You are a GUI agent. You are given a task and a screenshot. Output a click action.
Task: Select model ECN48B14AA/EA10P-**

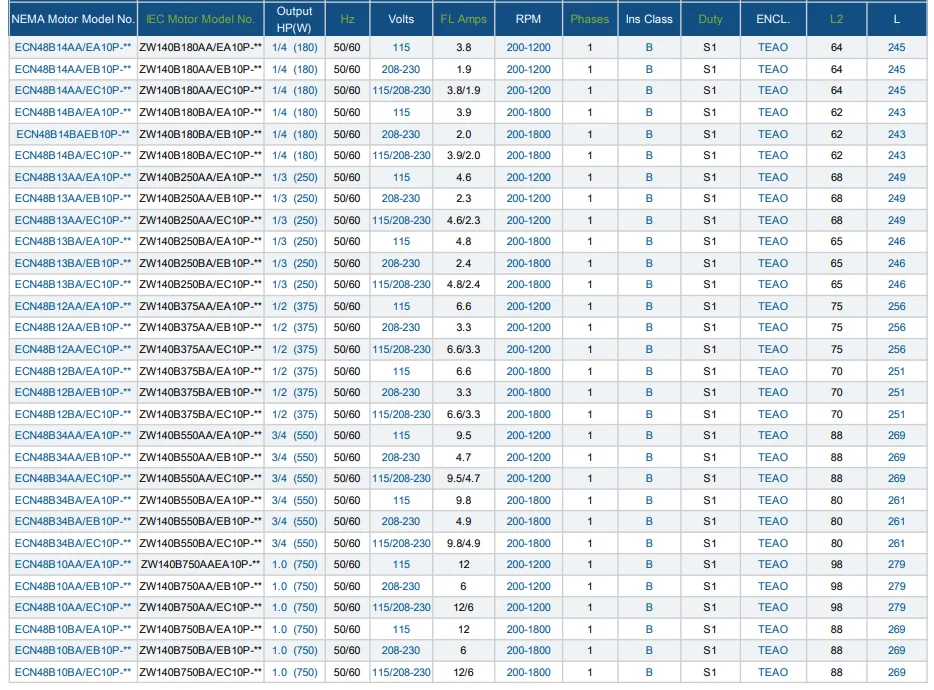pos(73,47)
